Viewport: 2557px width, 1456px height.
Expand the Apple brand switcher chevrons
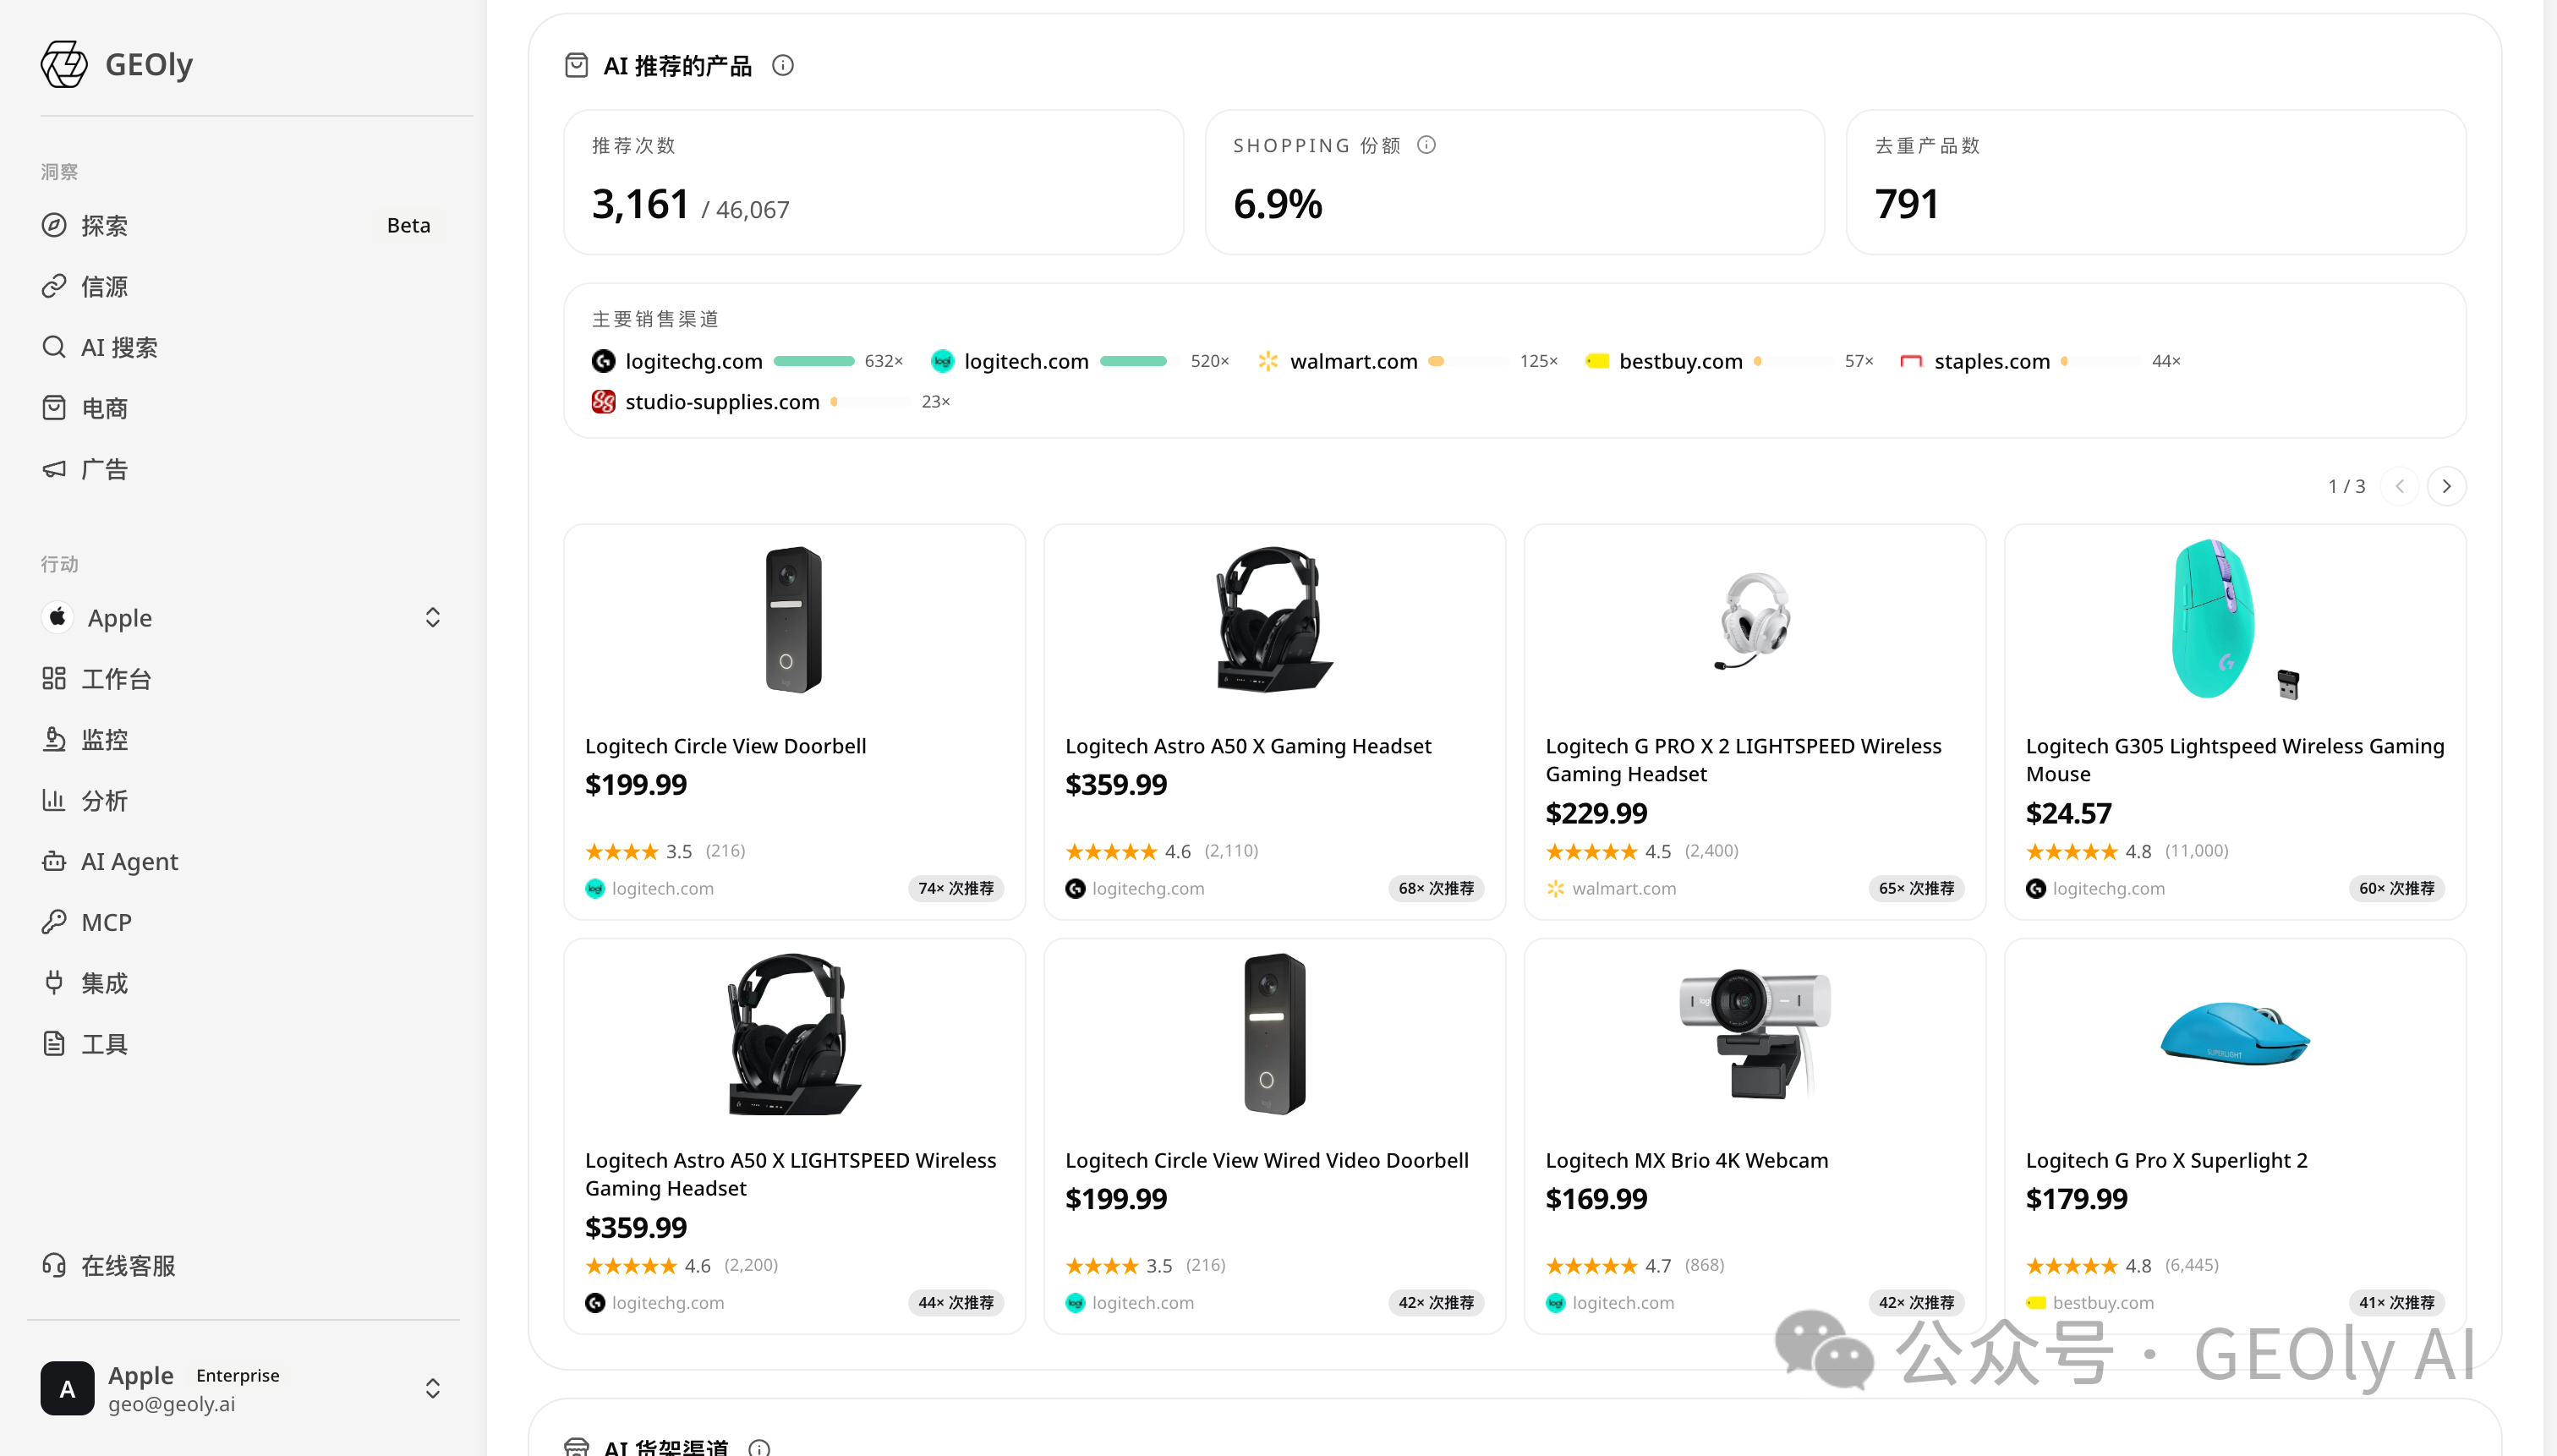tap(432, 617)
